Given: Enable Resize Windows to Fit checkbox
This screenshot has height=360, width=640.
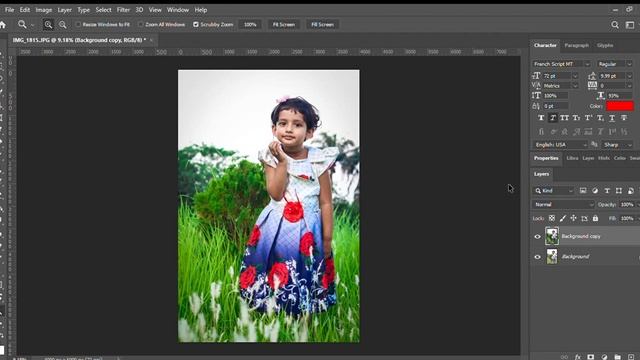Looking at the screenshot, I should 78,25.
